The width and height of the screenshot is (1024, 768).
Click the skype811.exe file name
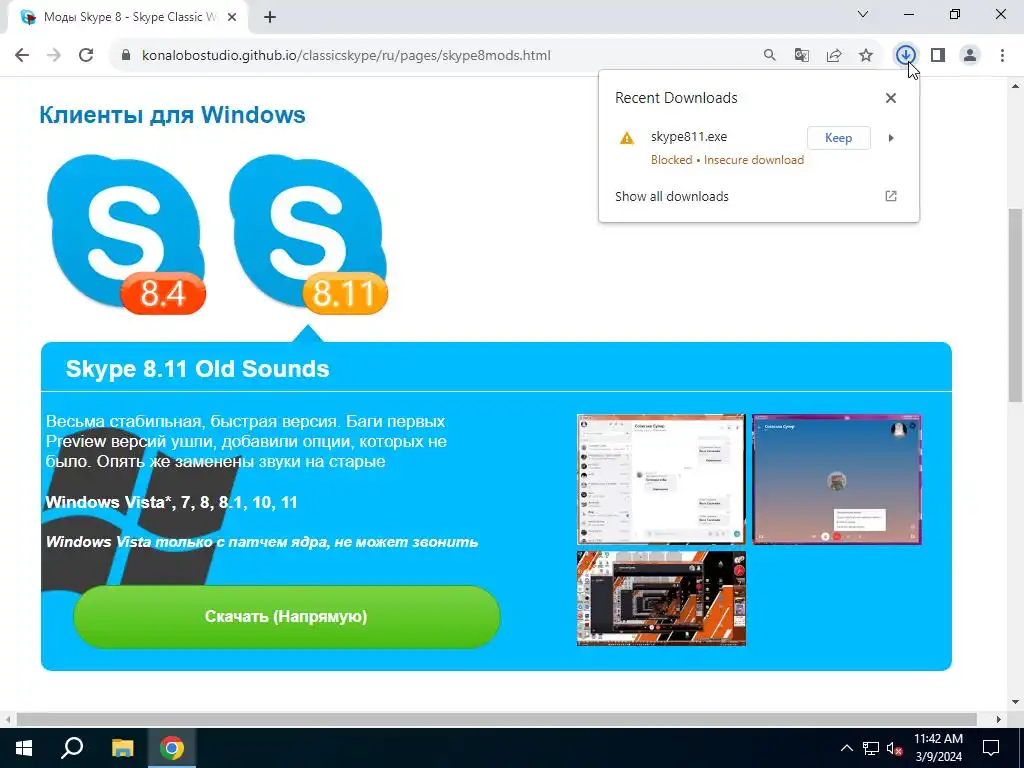pos(689,136)
